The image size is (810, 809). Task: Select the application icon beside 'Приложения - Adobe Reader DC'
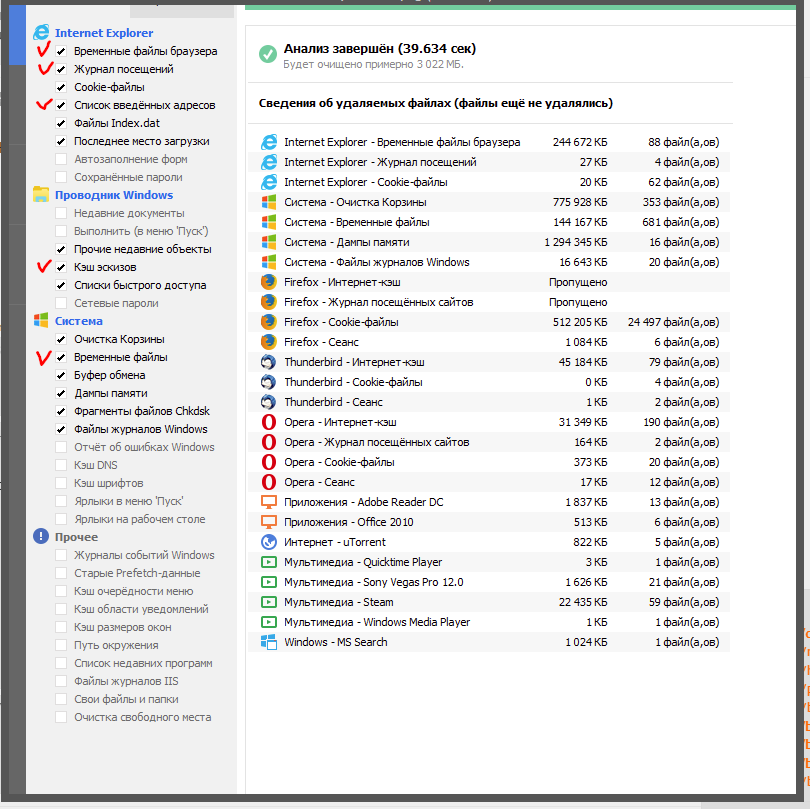[269, 502]
